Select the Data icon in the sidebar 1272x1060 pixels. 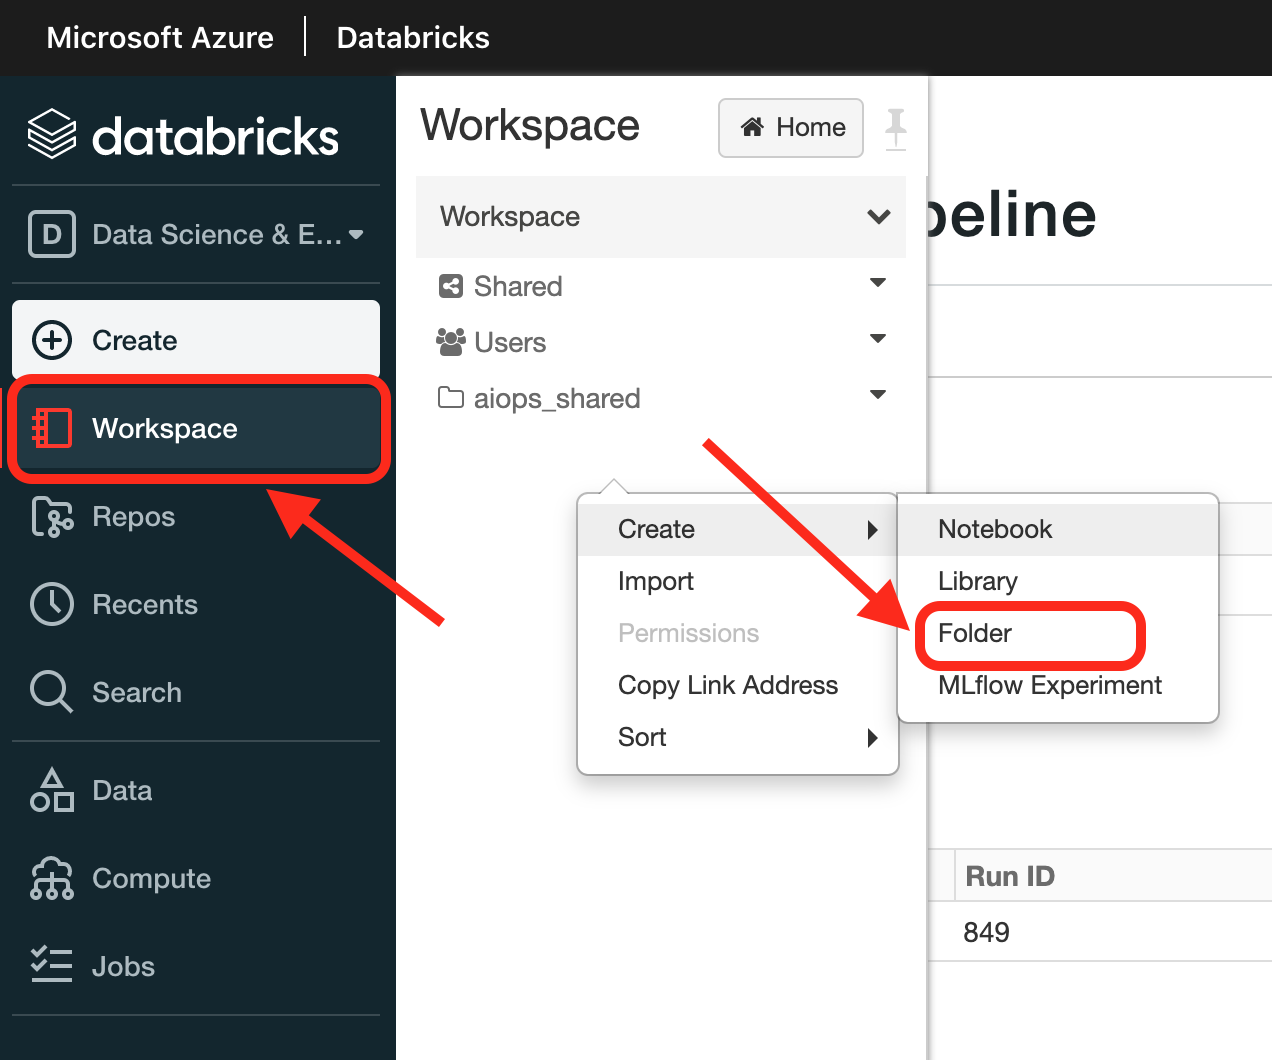pyautogui.click(x=51, y=790)
